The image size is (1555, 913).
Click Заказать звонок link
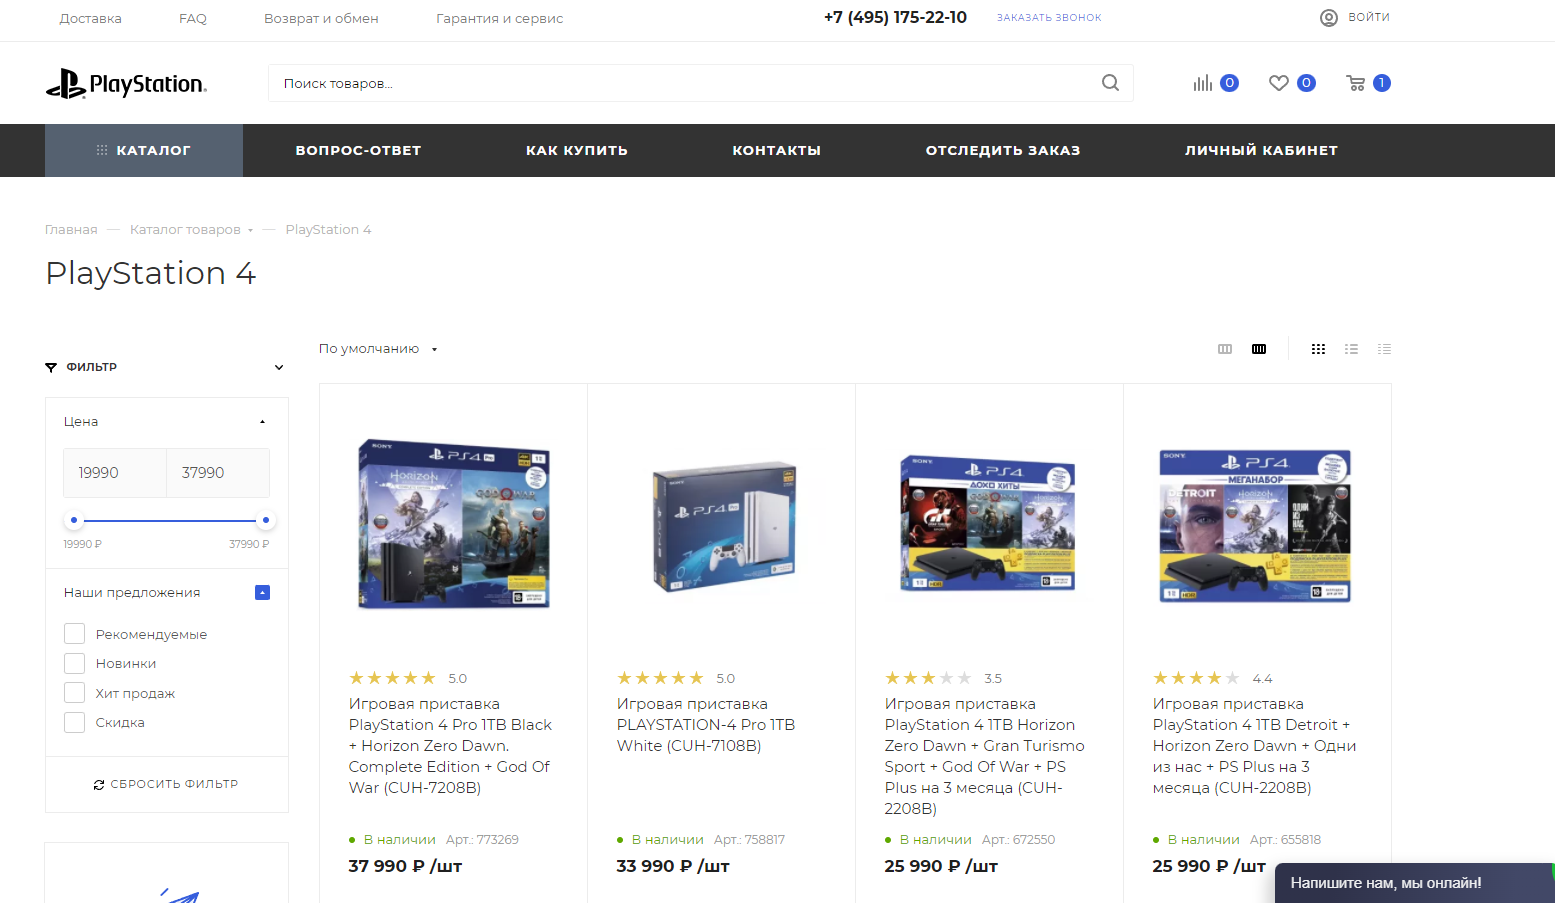coord(1049,18)
